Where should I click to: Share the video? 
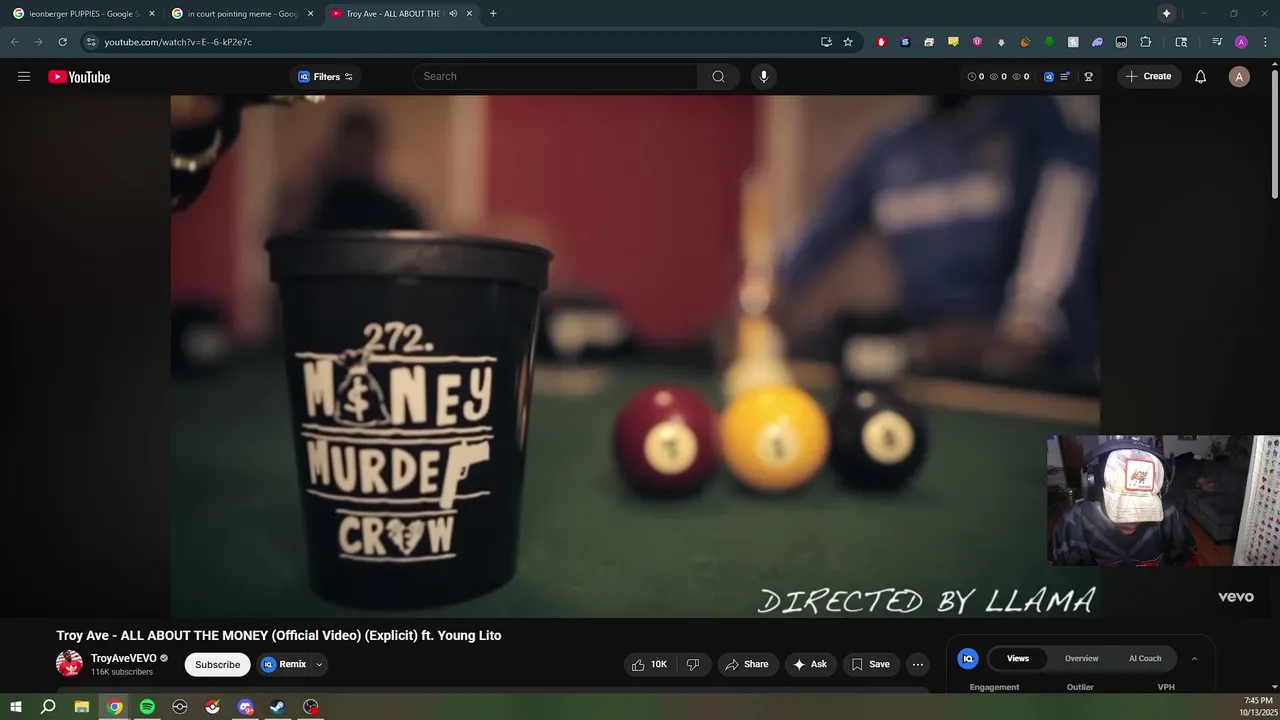pos(747,664)
